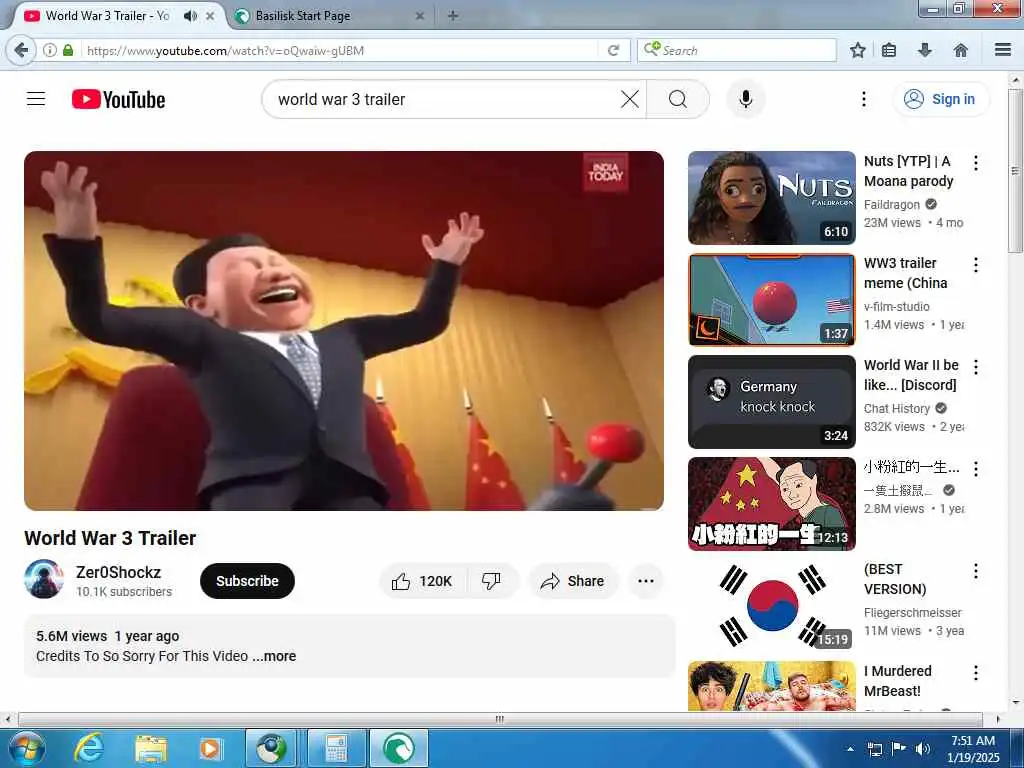Open Windows Explorer from the taskbar

tap(150, 748)
